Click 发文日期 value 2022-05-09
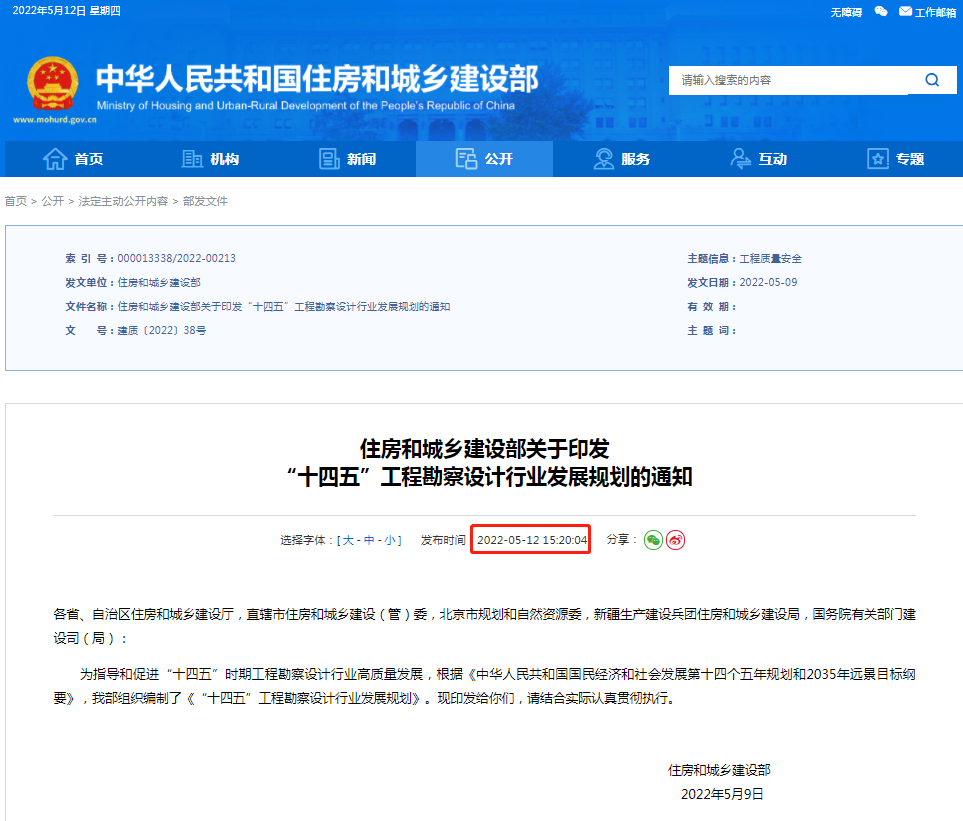 768,282
